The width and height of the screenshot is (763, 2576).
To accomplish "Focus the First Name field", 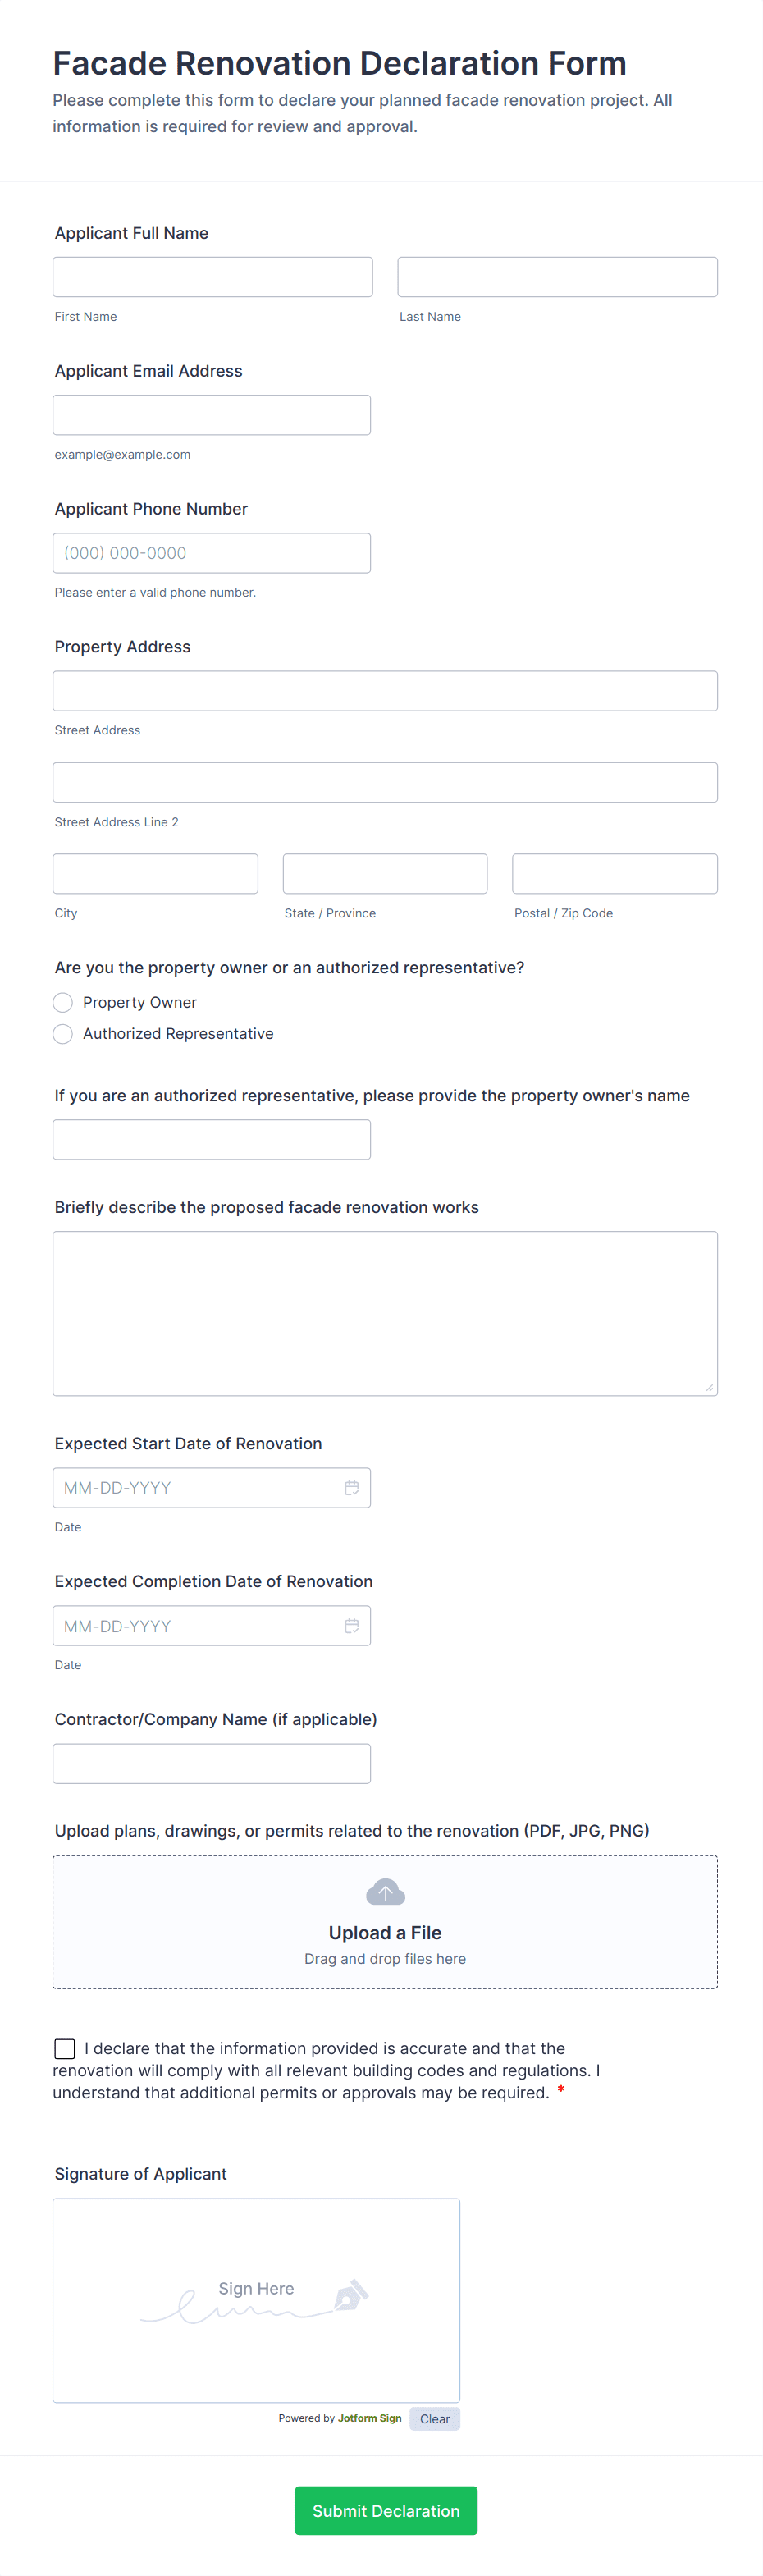I will click(x=212, y=277).
